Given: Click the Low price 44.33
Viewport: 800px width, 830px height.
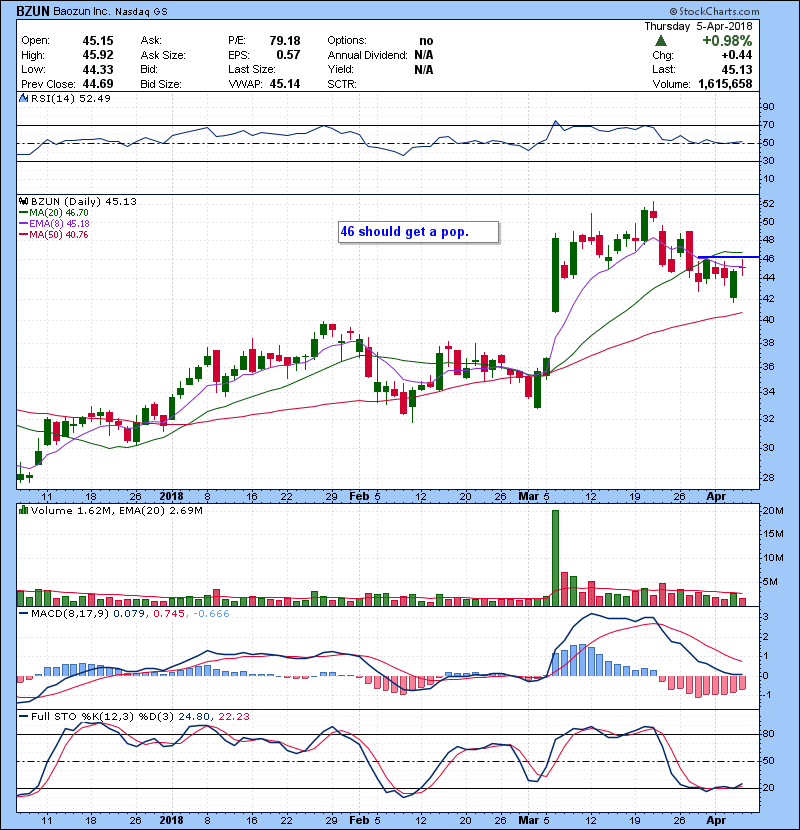Looking at the screenshot, I should (x=97, y=69).
